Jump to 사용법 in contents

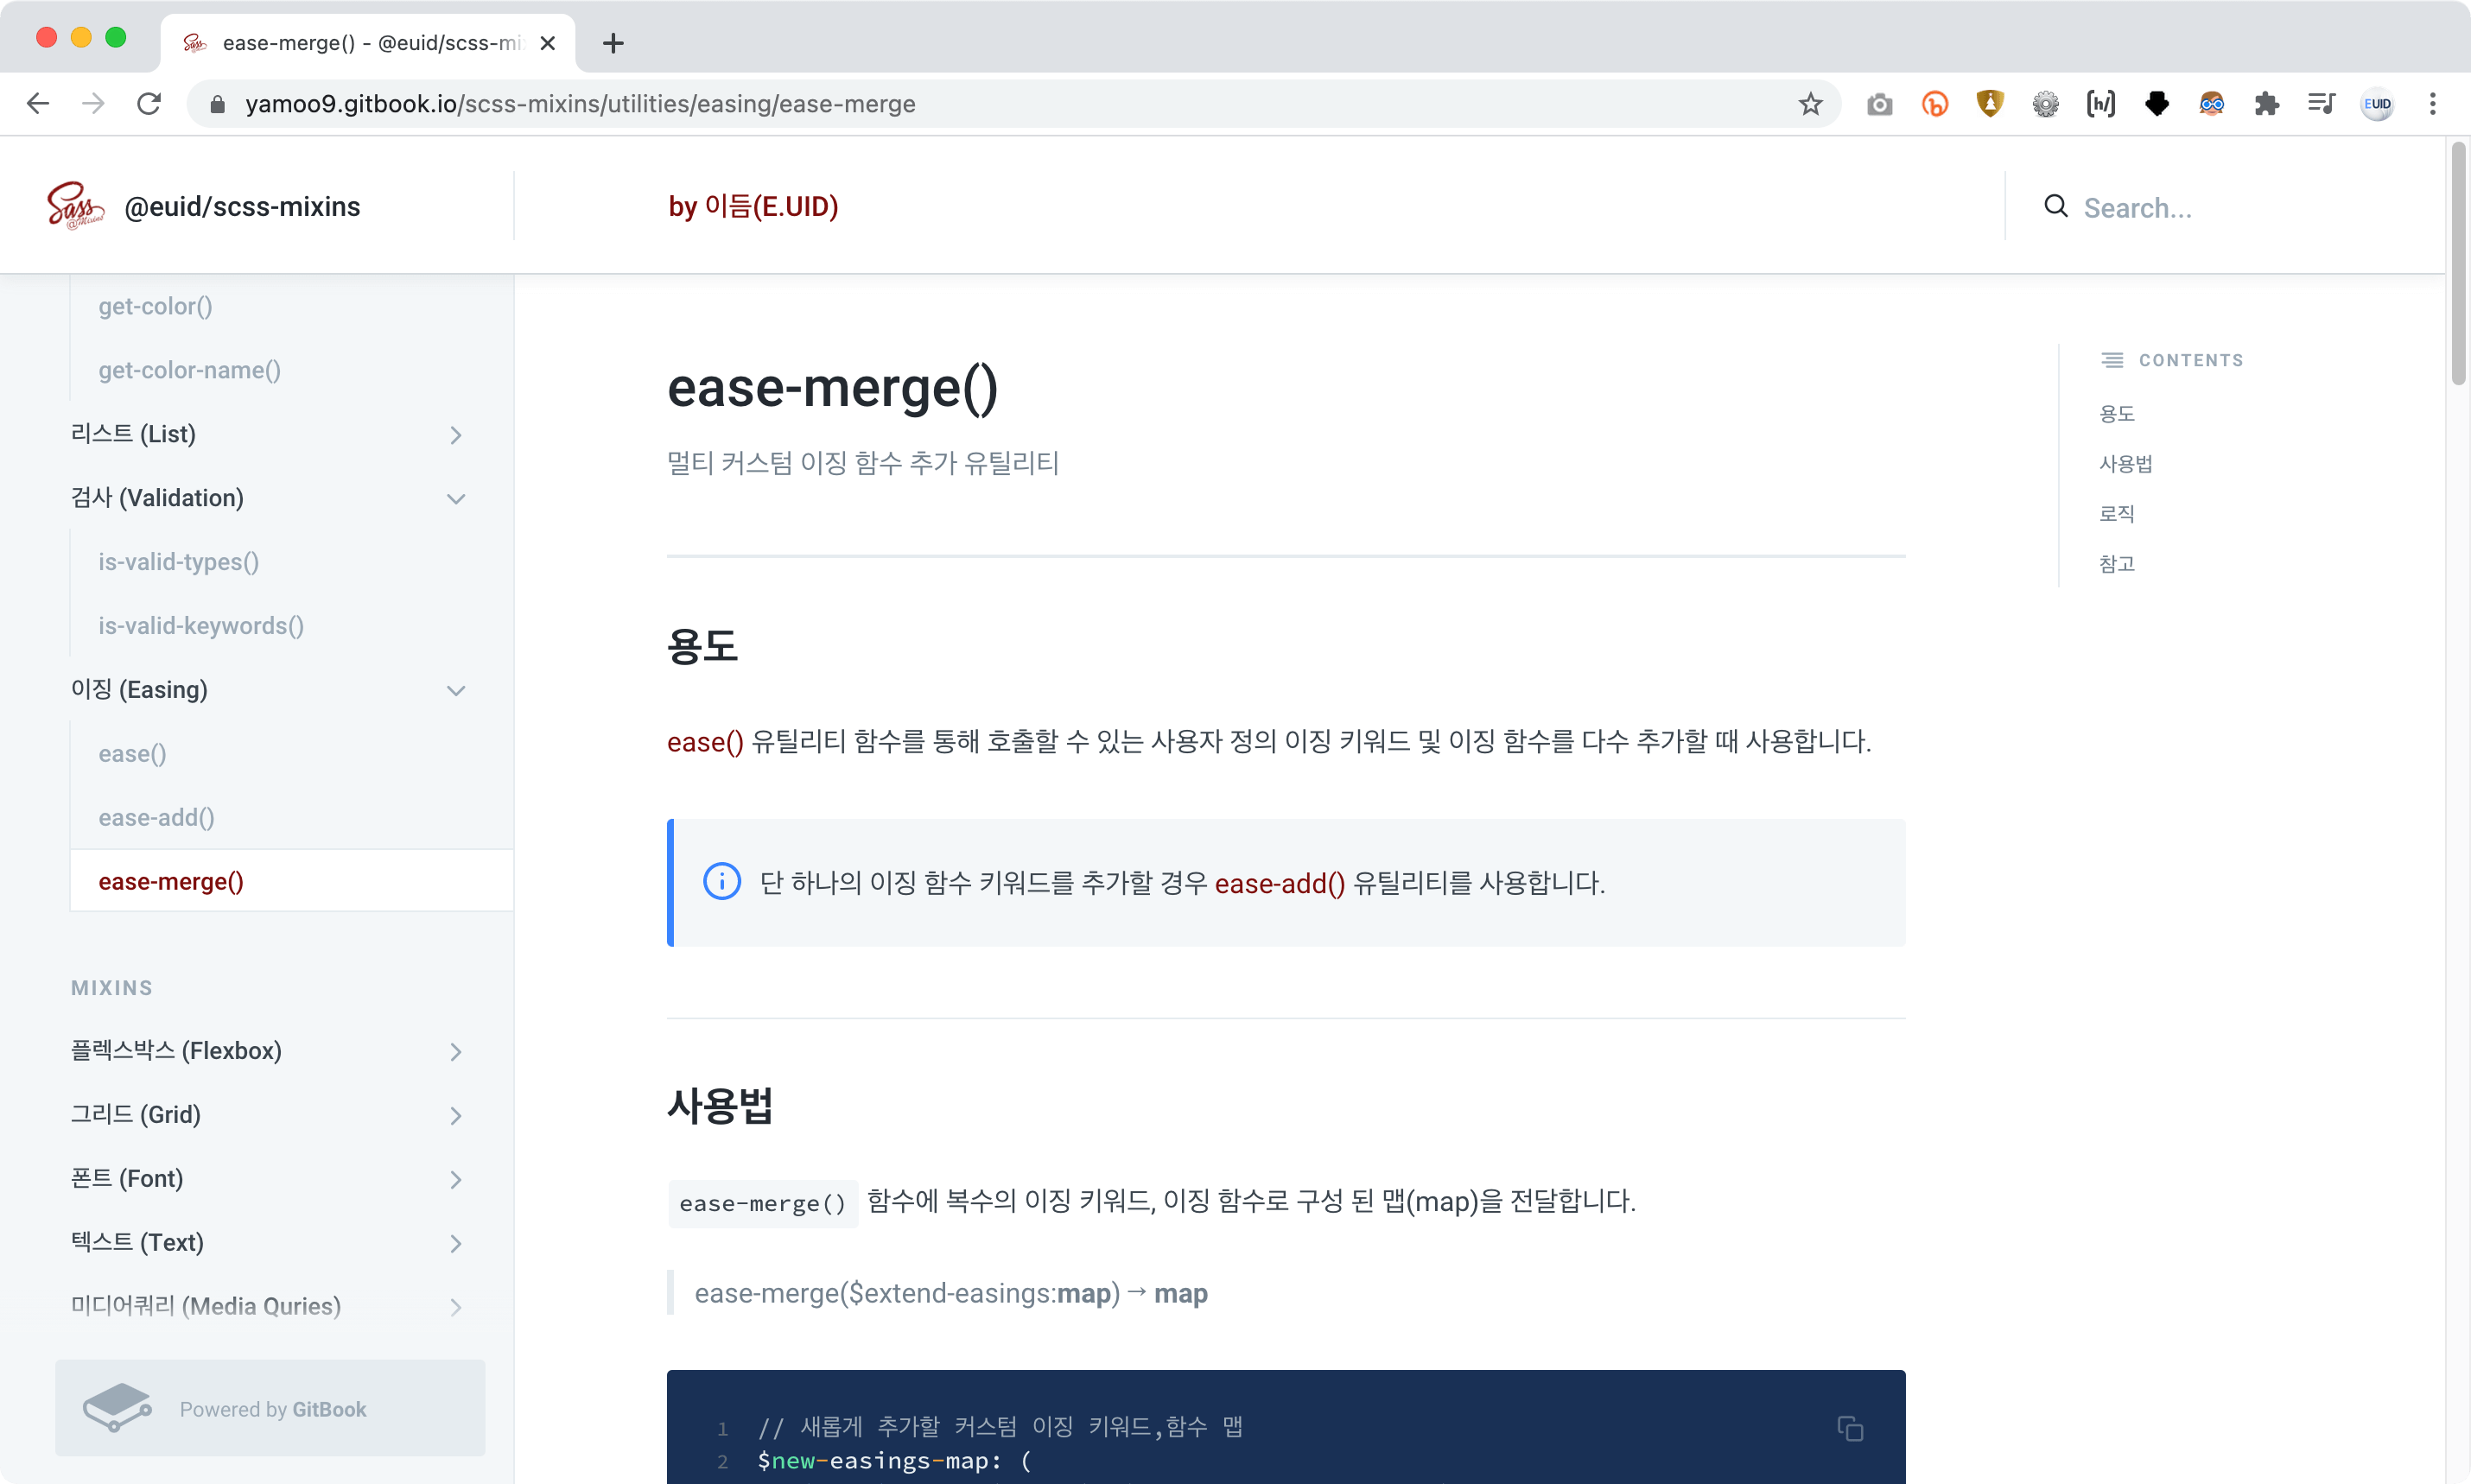[2125, 464]
